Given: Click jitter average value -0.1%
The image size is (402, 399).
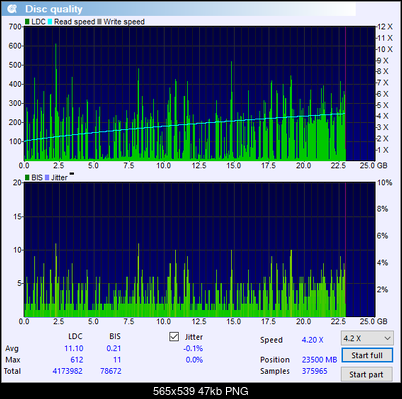Looking at the screenshot, I should (193, 348).
